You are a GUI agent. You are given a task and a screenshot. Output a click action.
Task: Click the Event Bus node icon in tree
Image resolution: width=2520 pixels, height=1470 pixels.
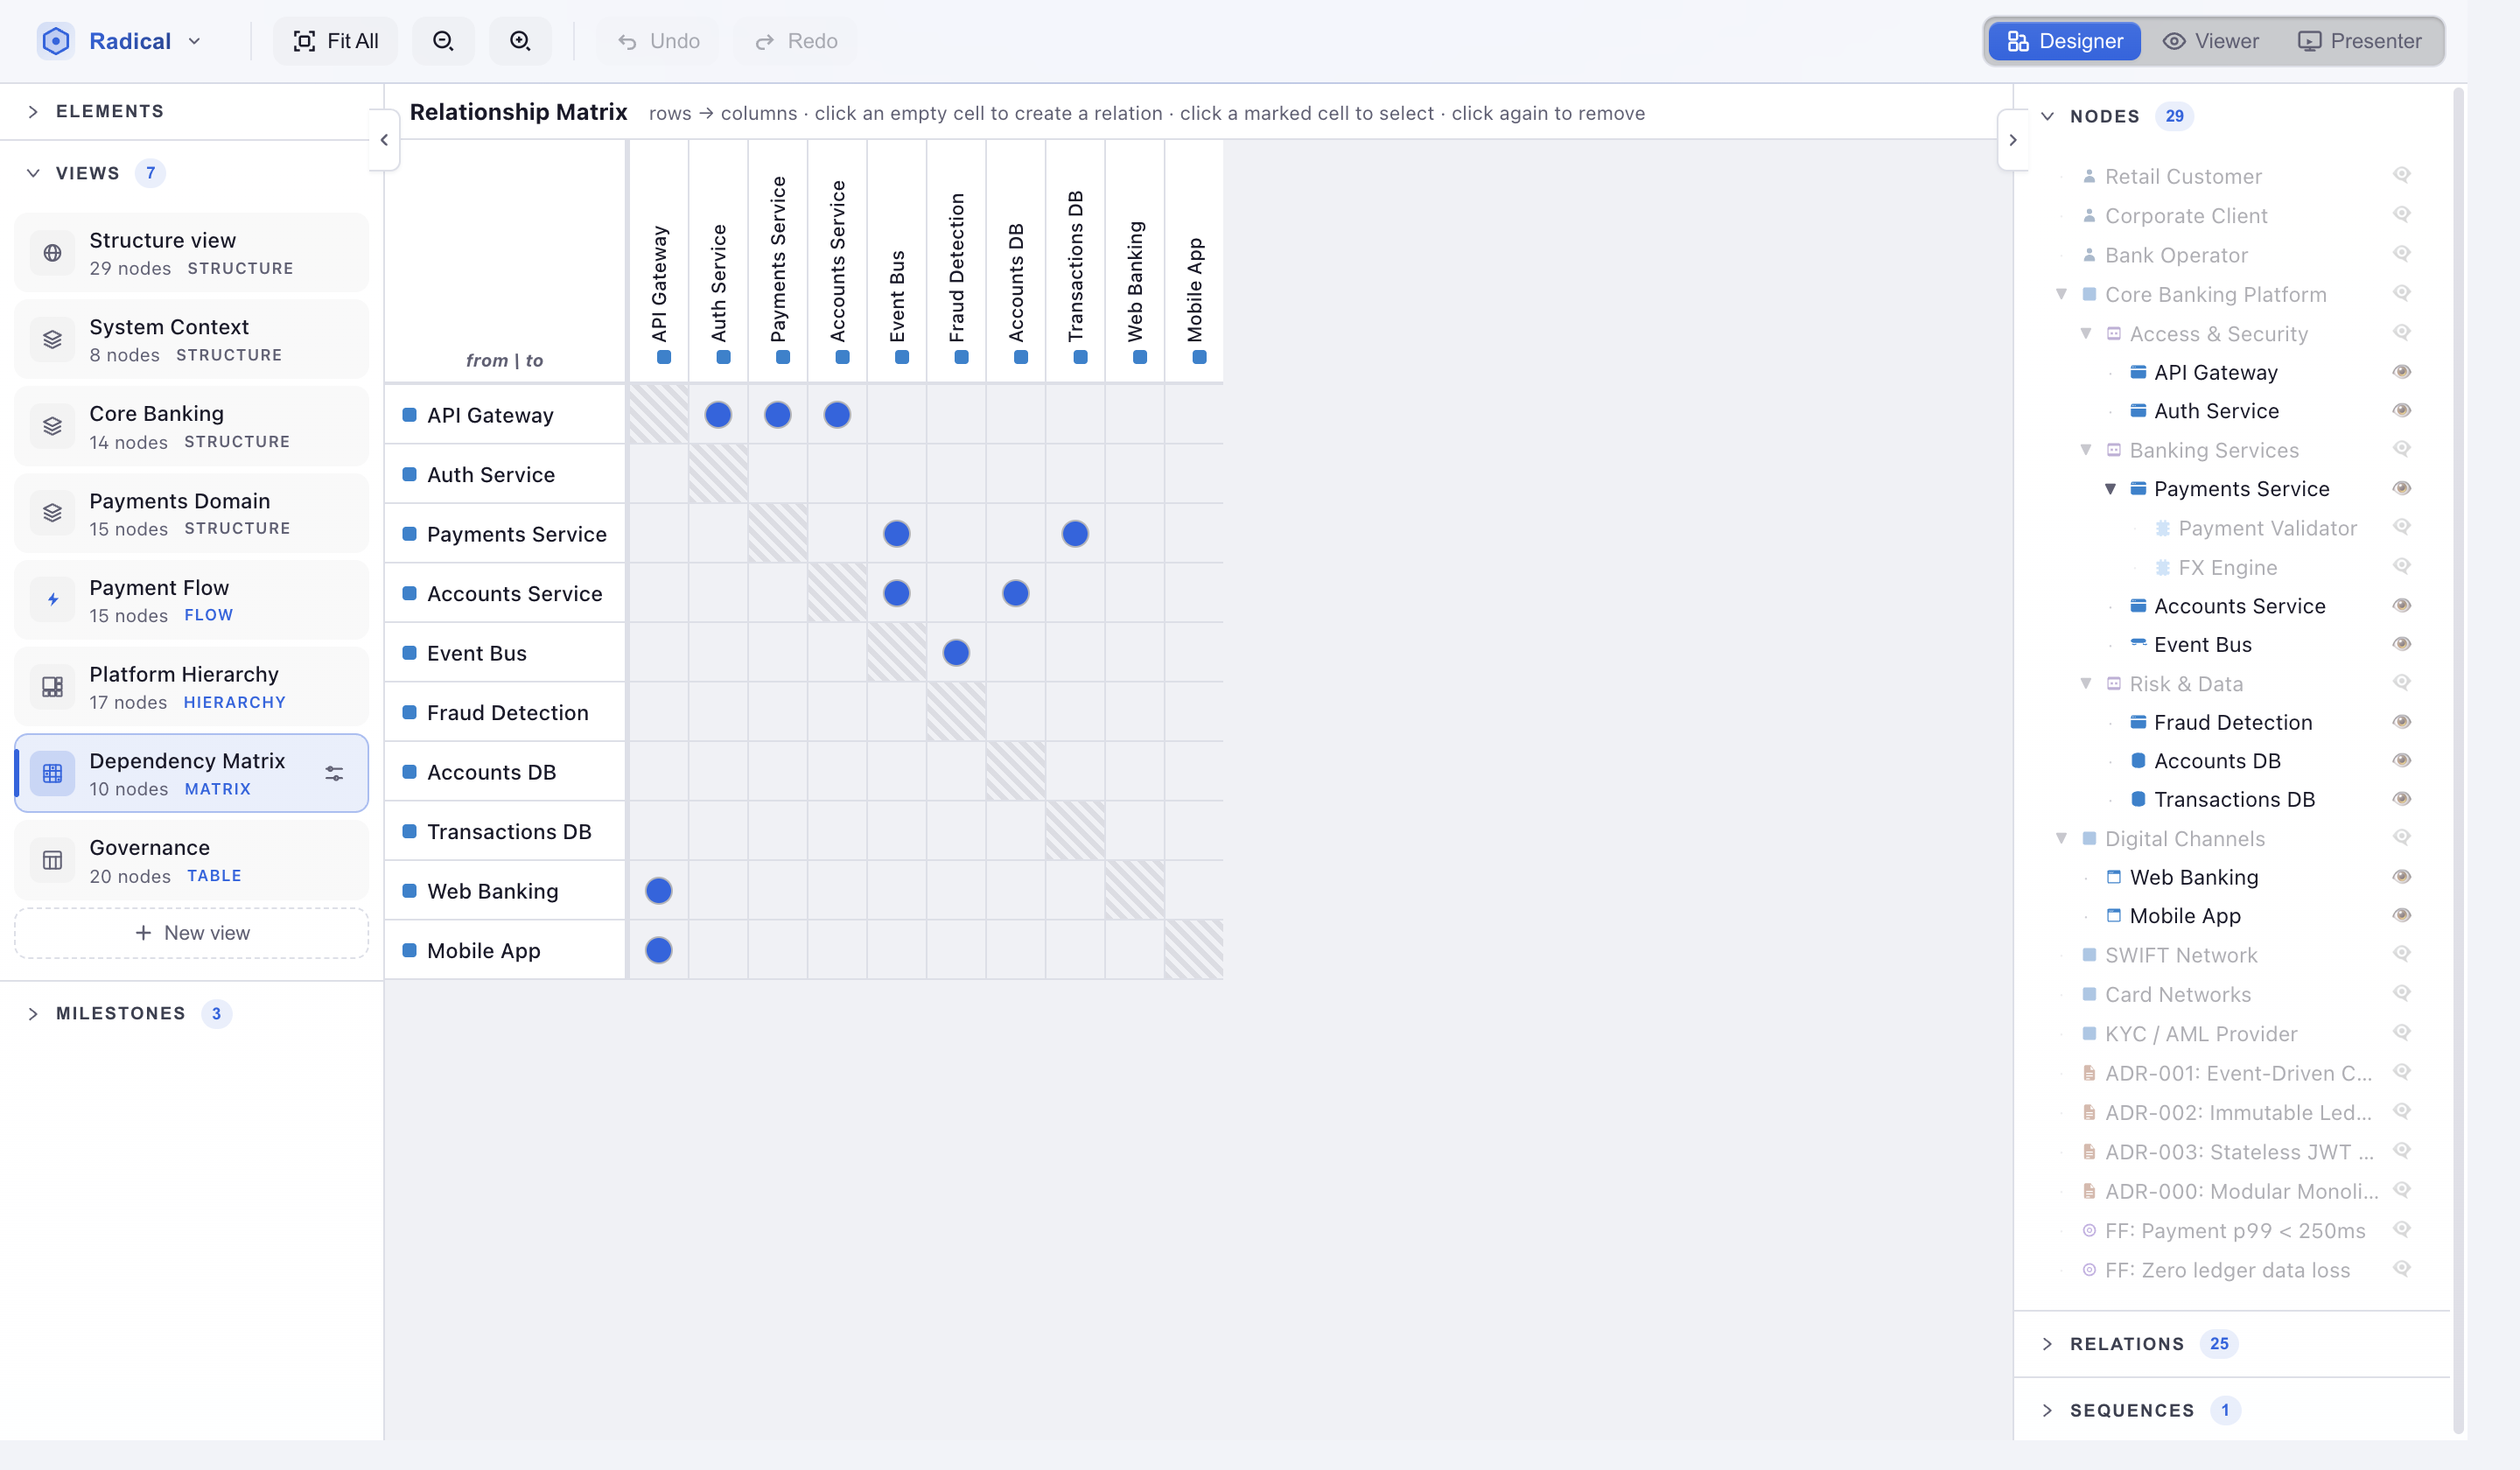coord(2138,644)
